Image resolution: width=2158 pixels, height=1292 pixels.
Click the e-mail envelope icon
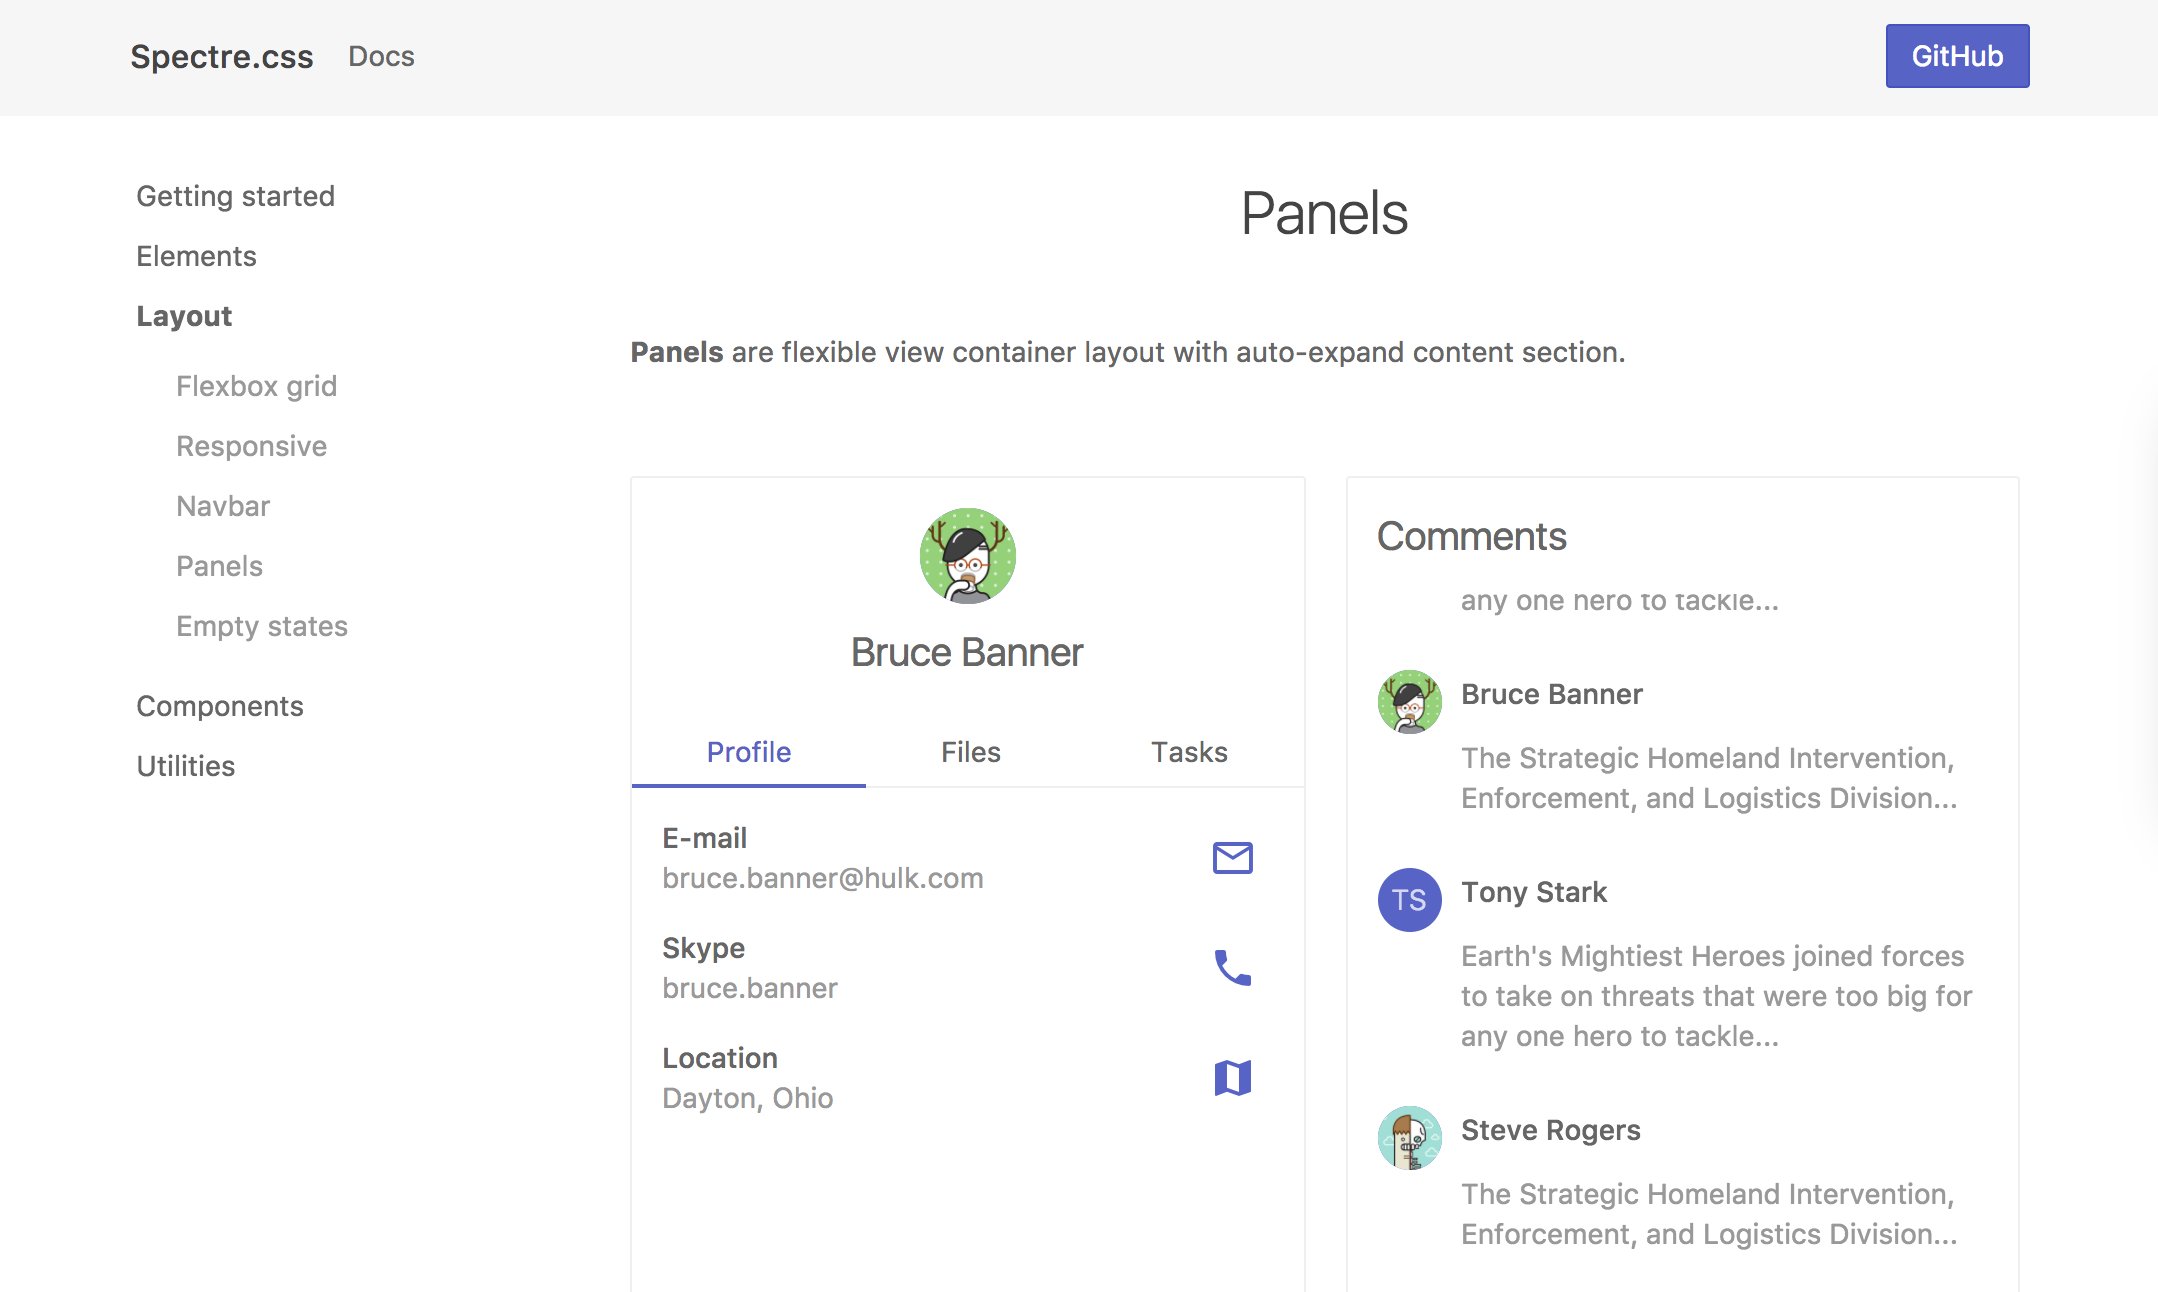tap(1232, 858)
